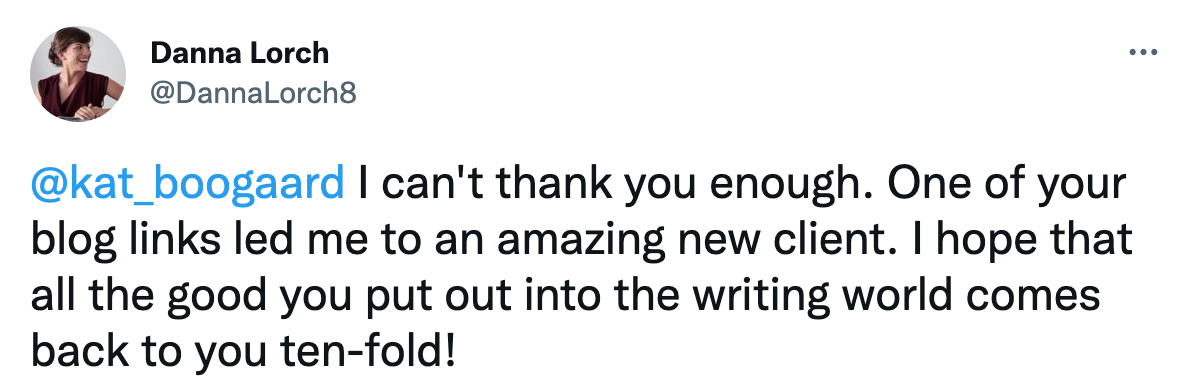Open the Danna Lorch display name link

click(239, 53)
